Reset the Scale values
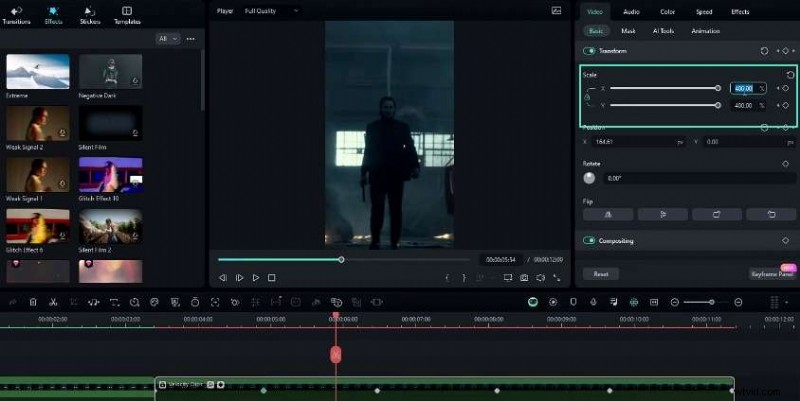 pos(790,75)
